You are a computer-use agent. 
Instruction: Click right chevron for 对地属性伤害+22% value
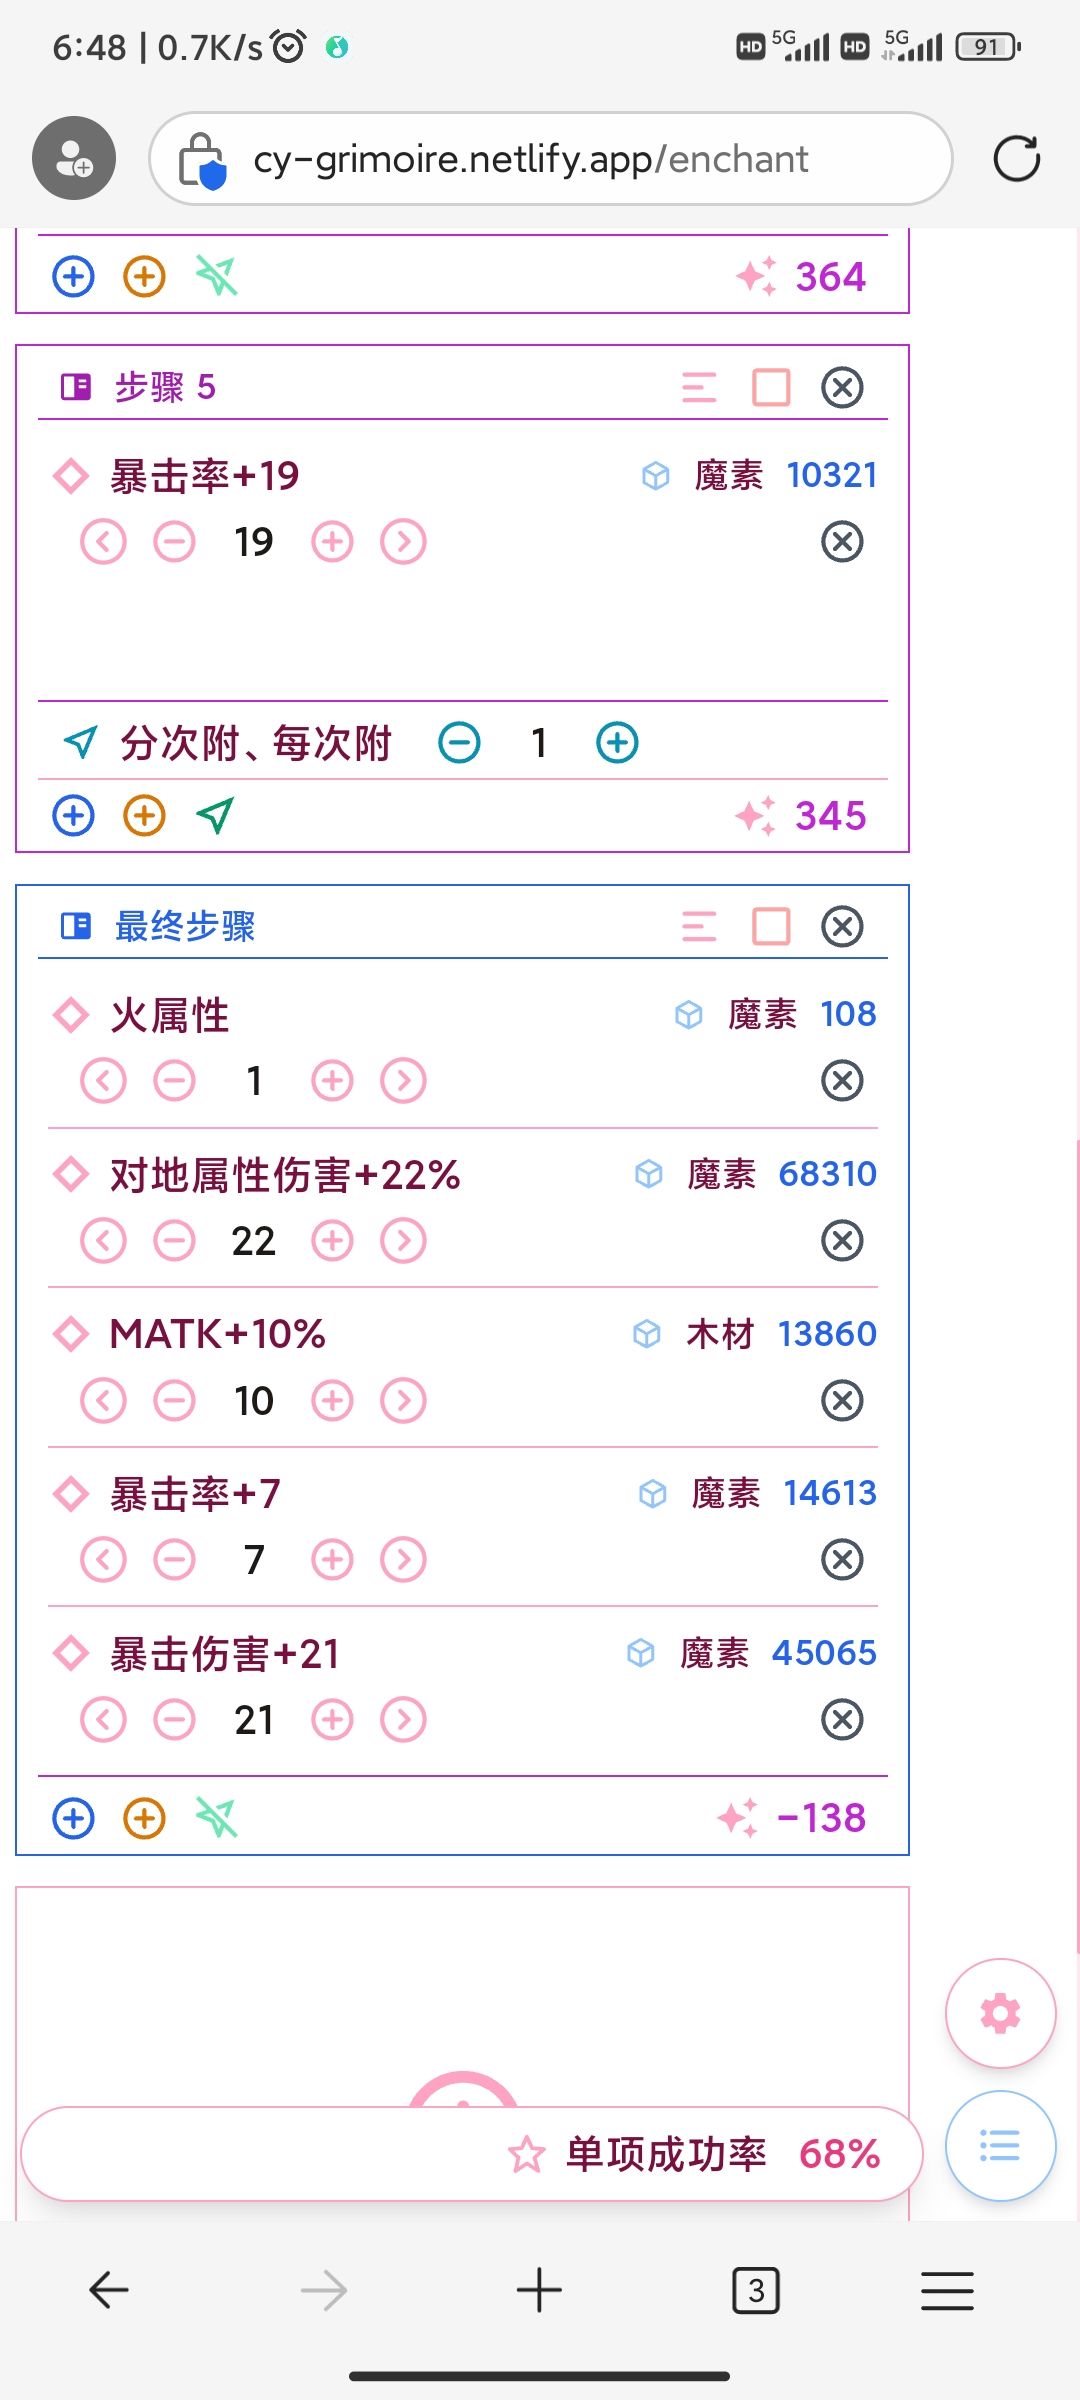pyautogui.click(x=403, y=1241)
